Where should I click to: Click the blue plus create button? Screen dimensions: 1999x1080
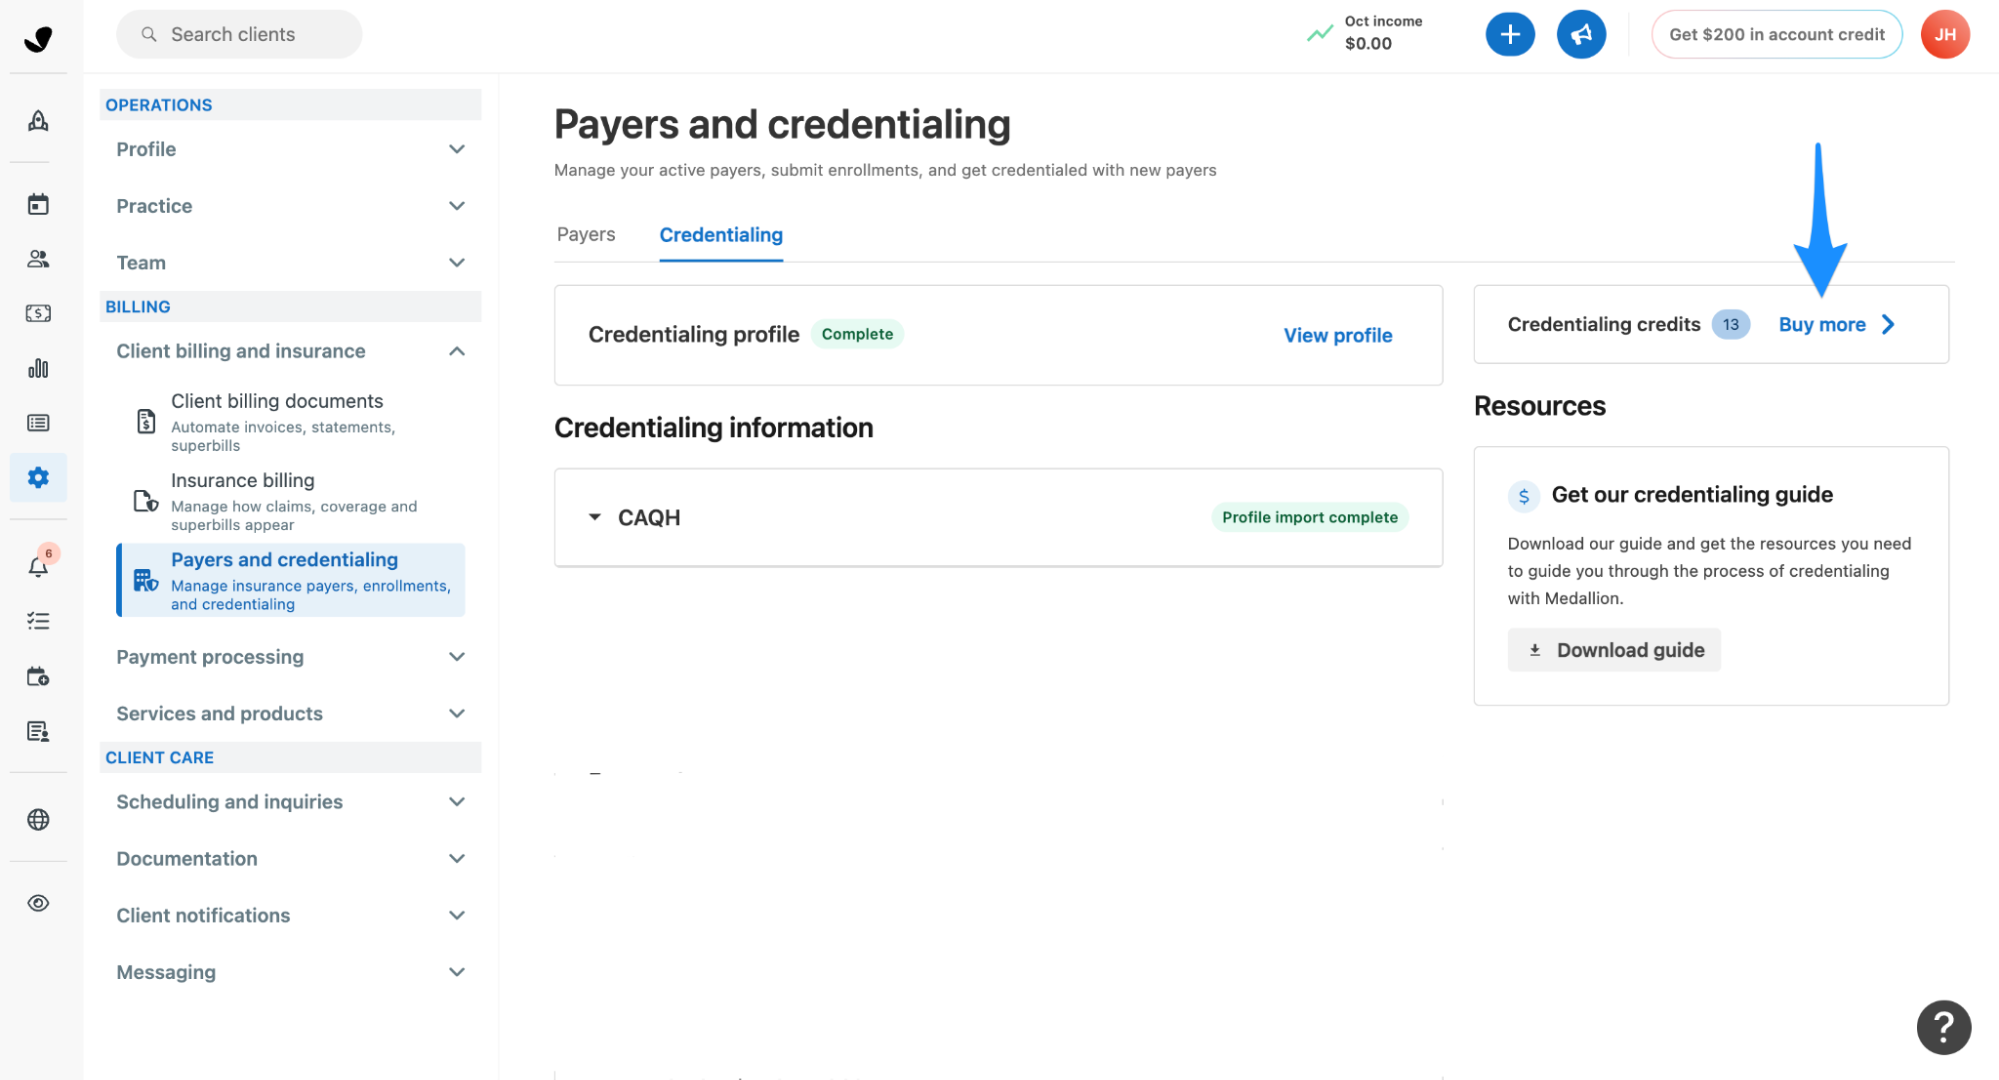point(1510,35)
